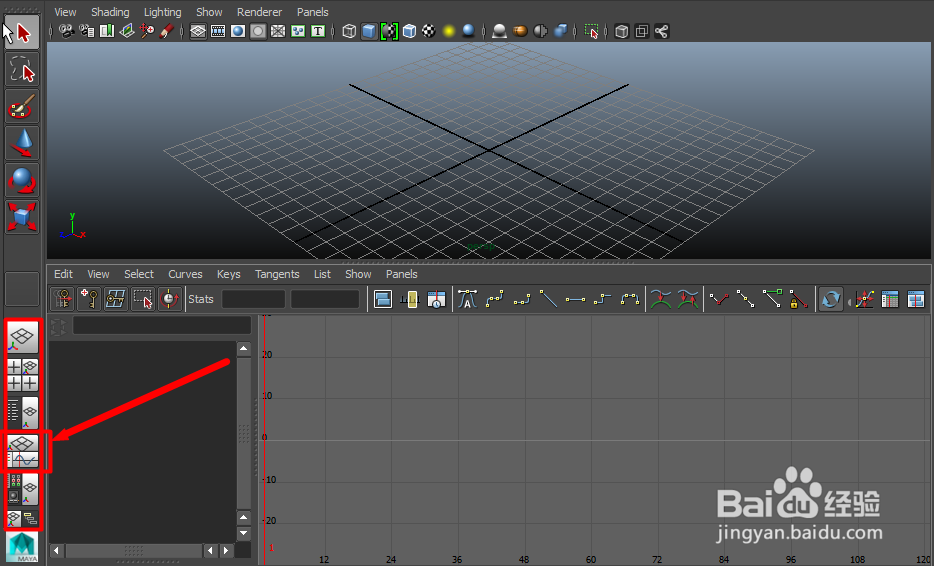
Task: Apply Spline tangents
Action: click(x=494, y=298)
